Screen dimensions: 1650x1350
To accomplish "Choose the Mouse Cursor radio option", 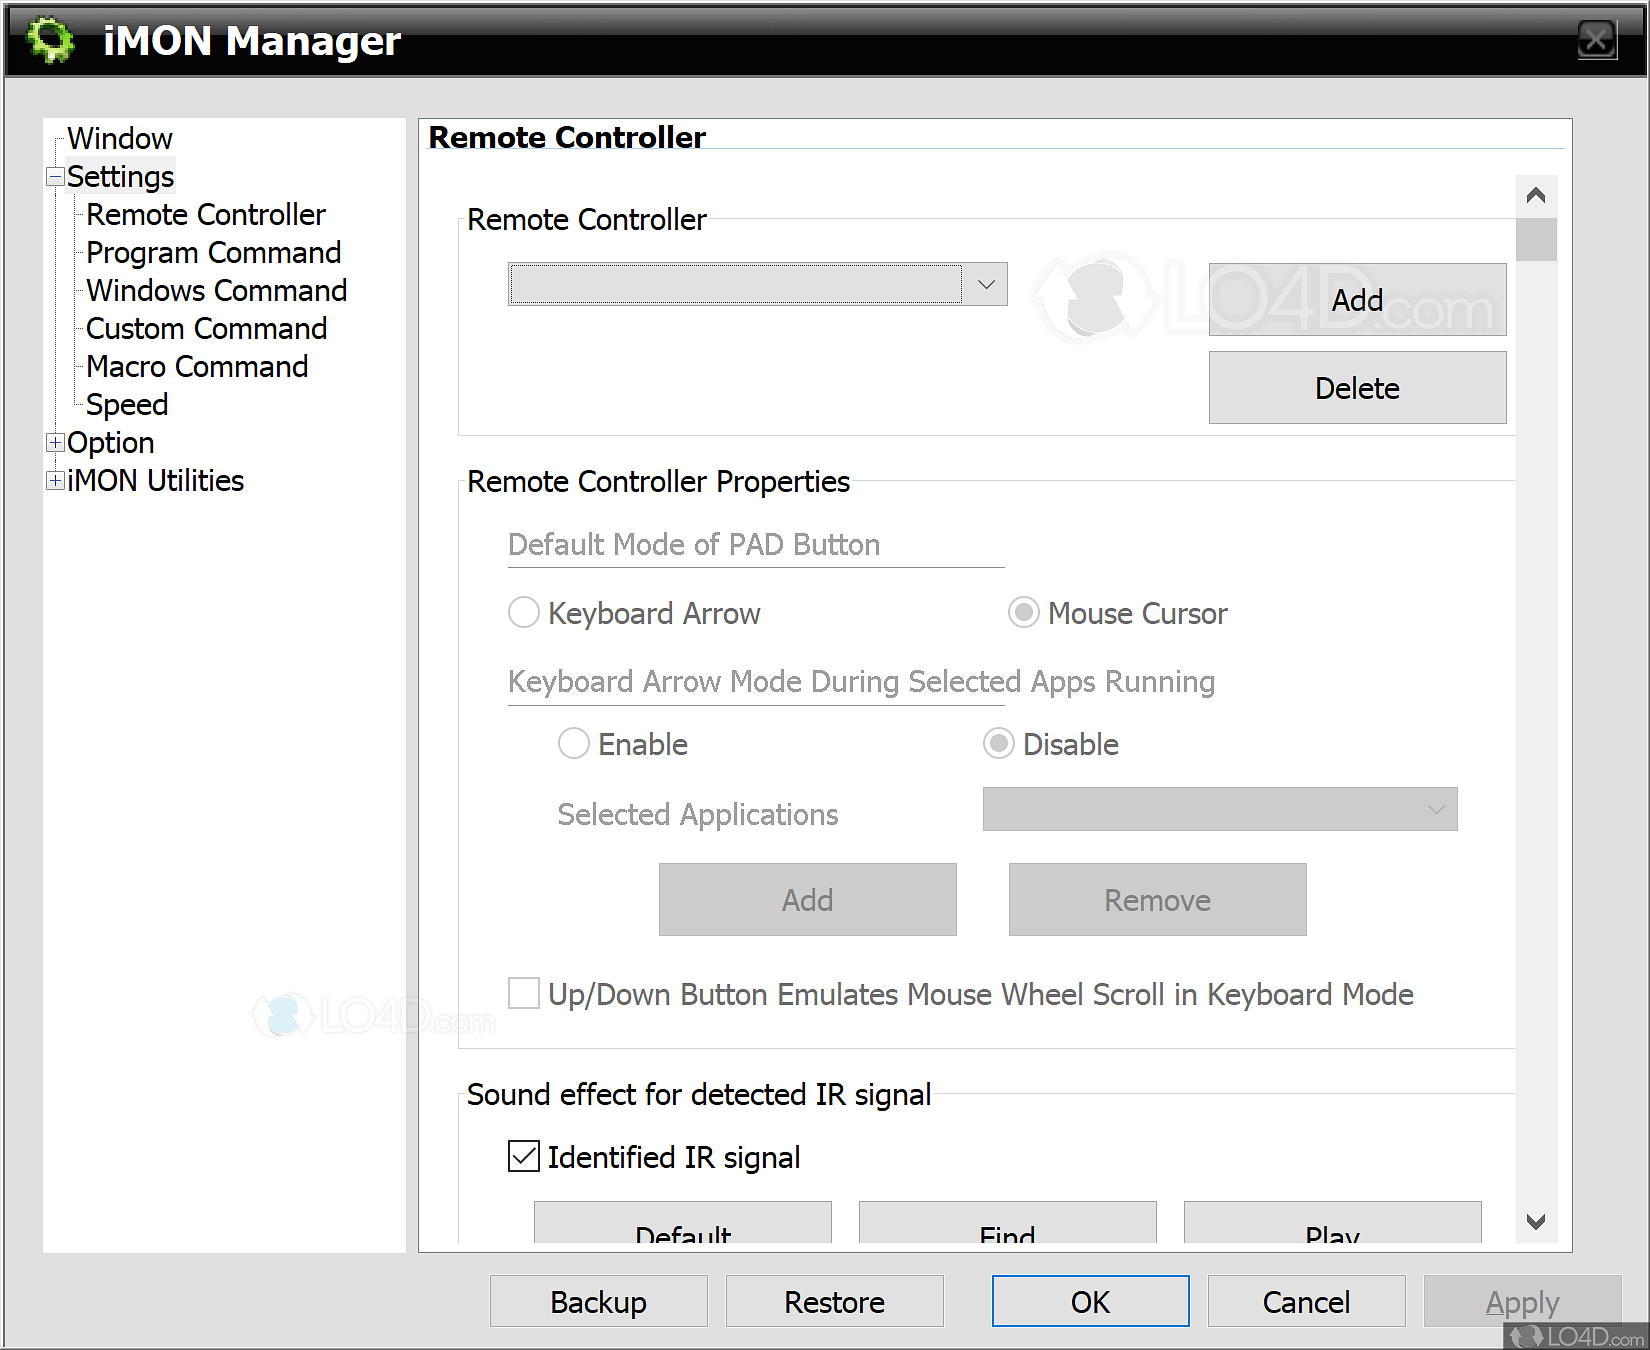I will point(1023,613).
